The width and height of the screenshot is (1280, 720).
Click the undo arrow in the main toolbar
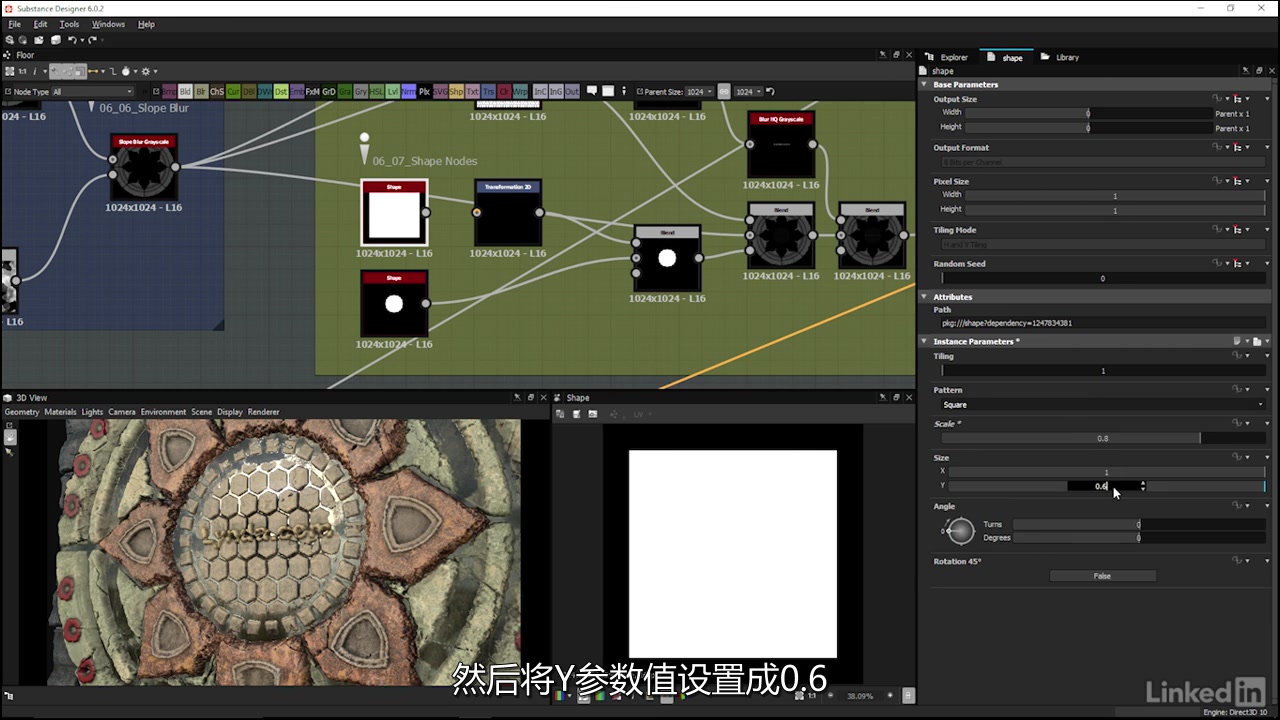[72, 40]
